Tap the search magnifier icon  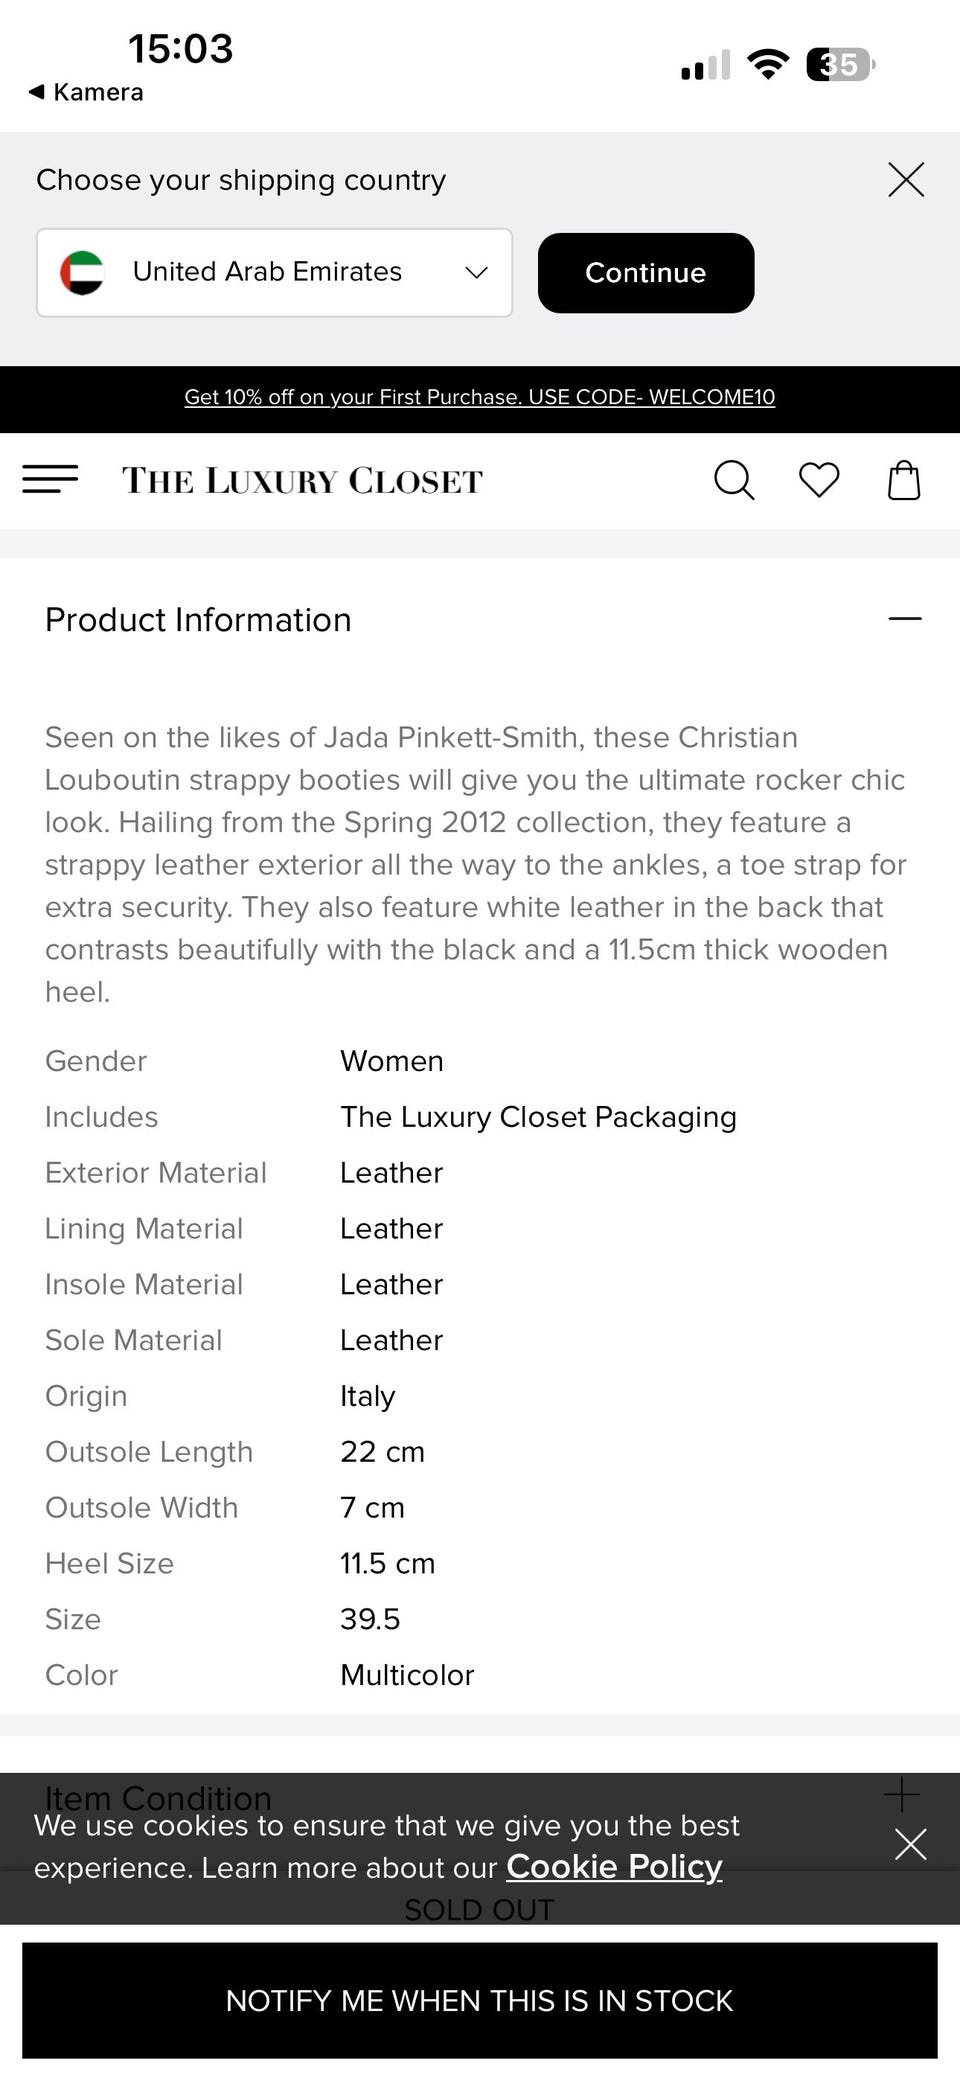click(733, 480)
